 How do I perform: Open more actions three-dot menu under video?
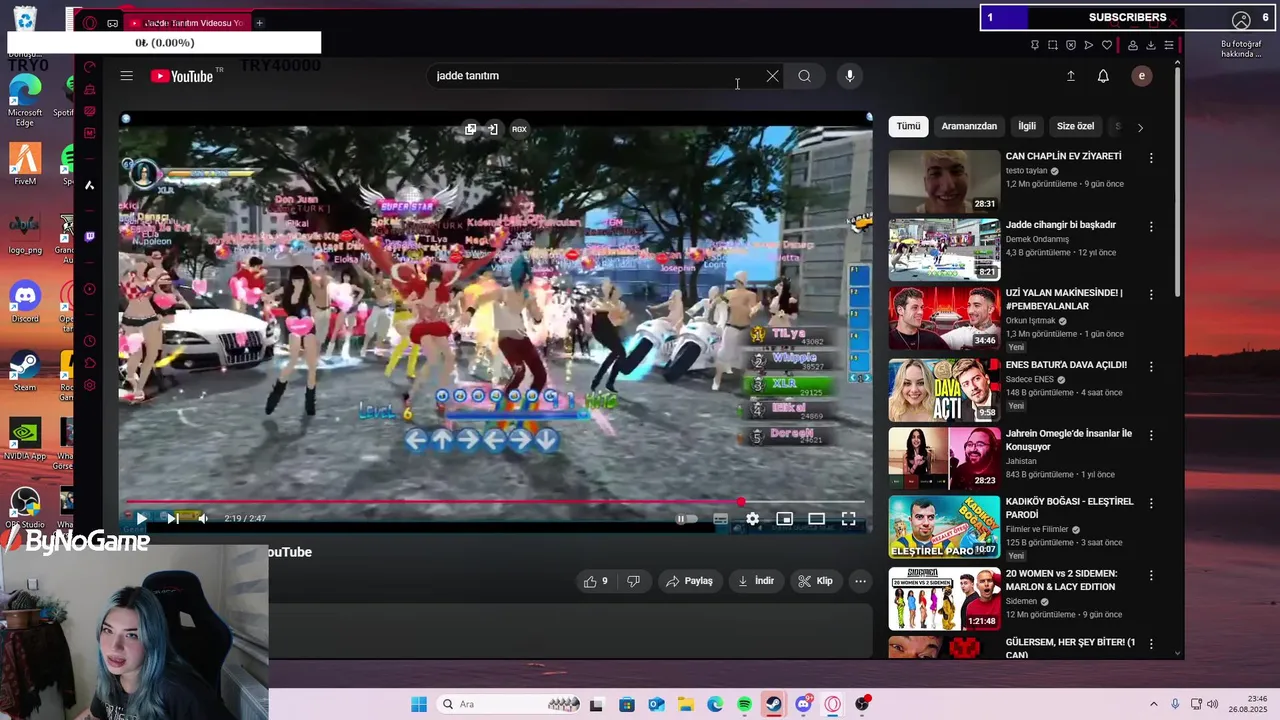860,581
